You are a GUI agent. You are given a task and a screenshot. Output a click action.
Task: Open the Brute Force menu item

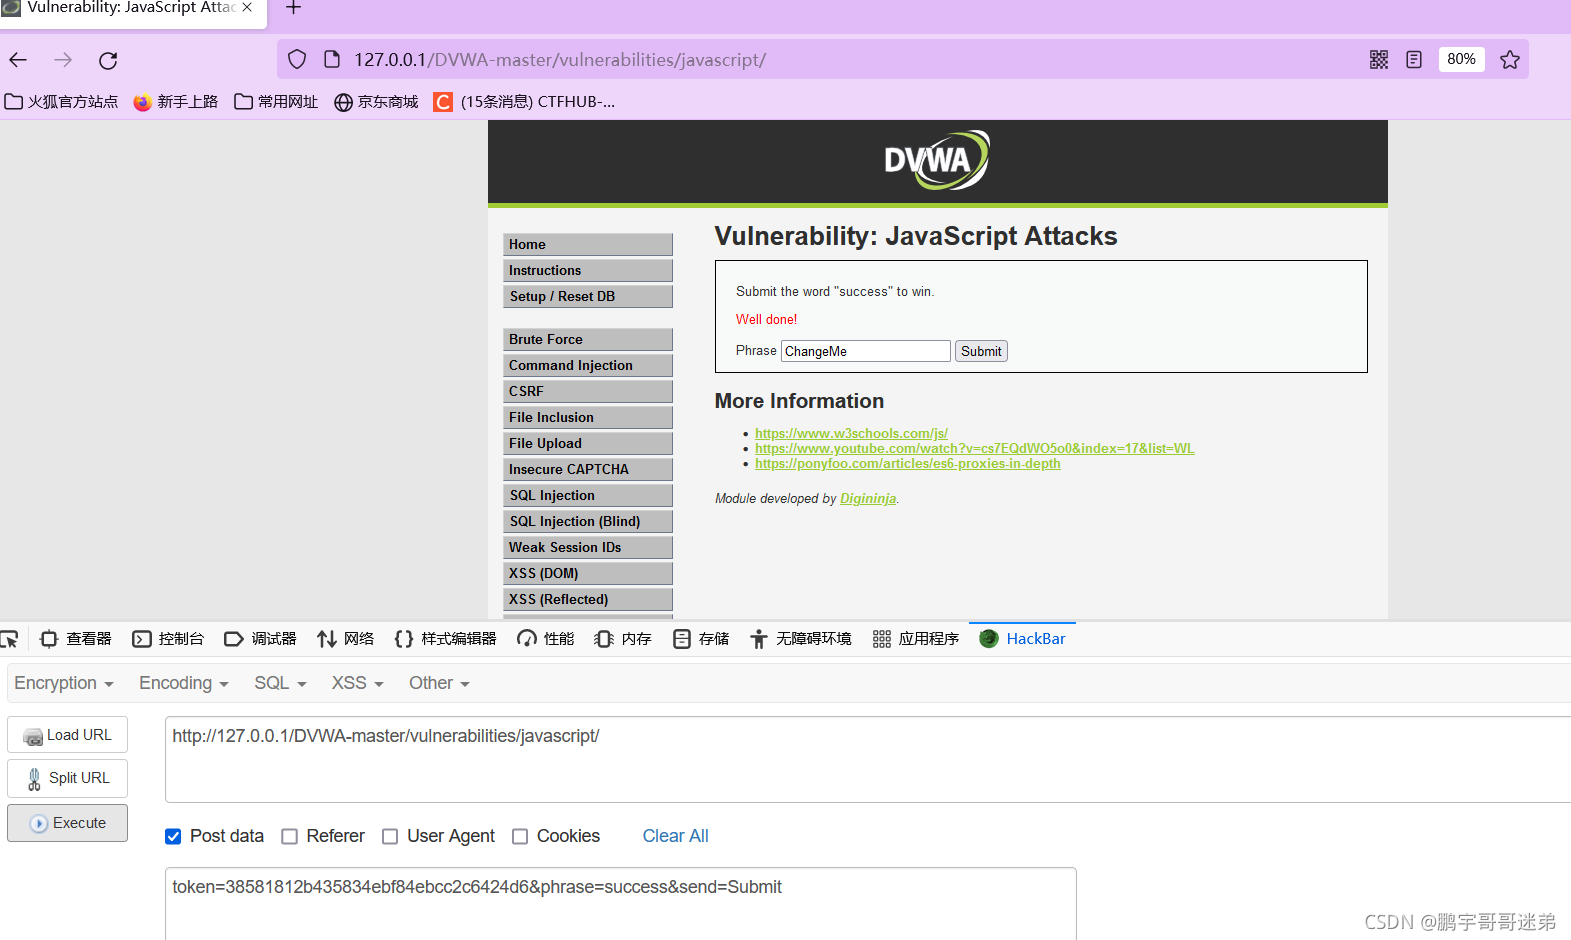coord(587,339)
